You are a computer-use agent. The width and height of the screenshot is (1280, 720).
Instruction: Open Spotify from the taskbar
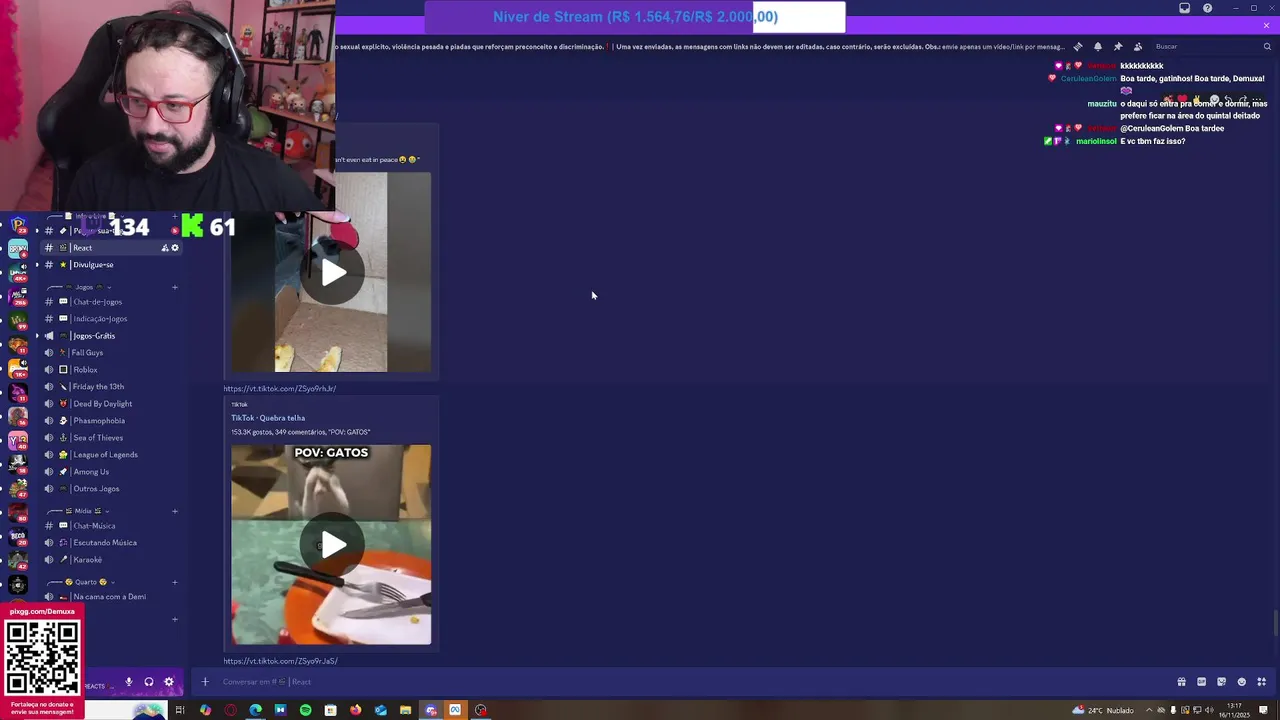click(305, 710)
